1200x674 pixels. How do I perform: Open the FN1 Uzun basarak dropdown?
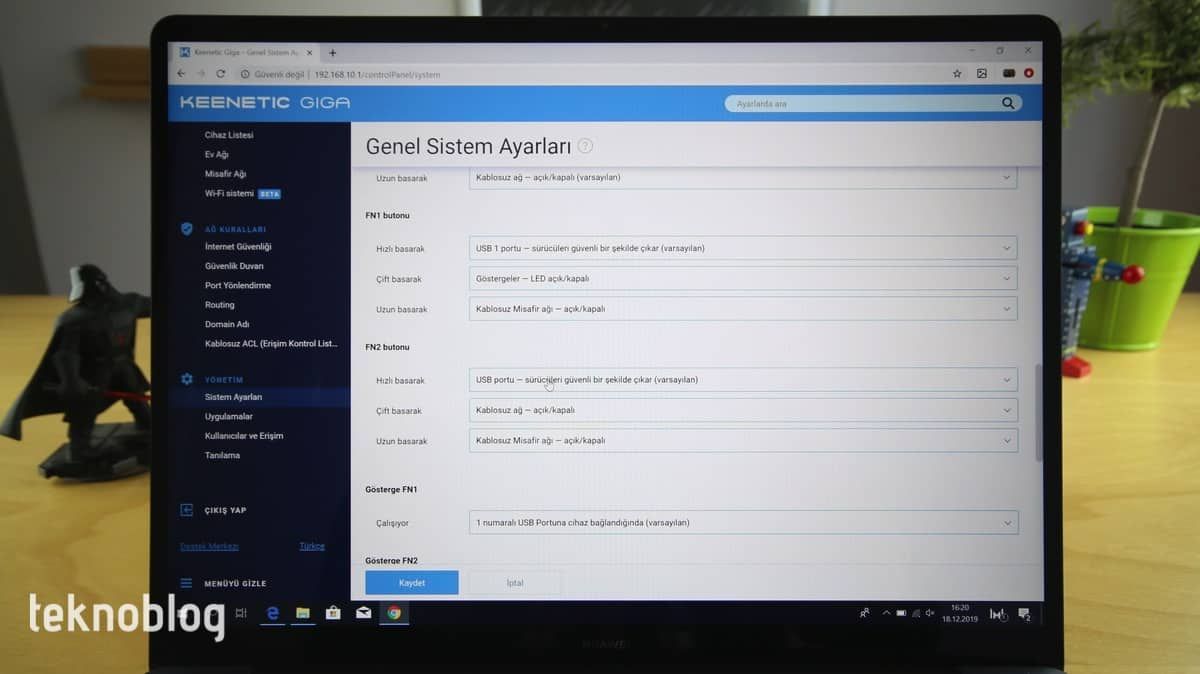(742, 309)
